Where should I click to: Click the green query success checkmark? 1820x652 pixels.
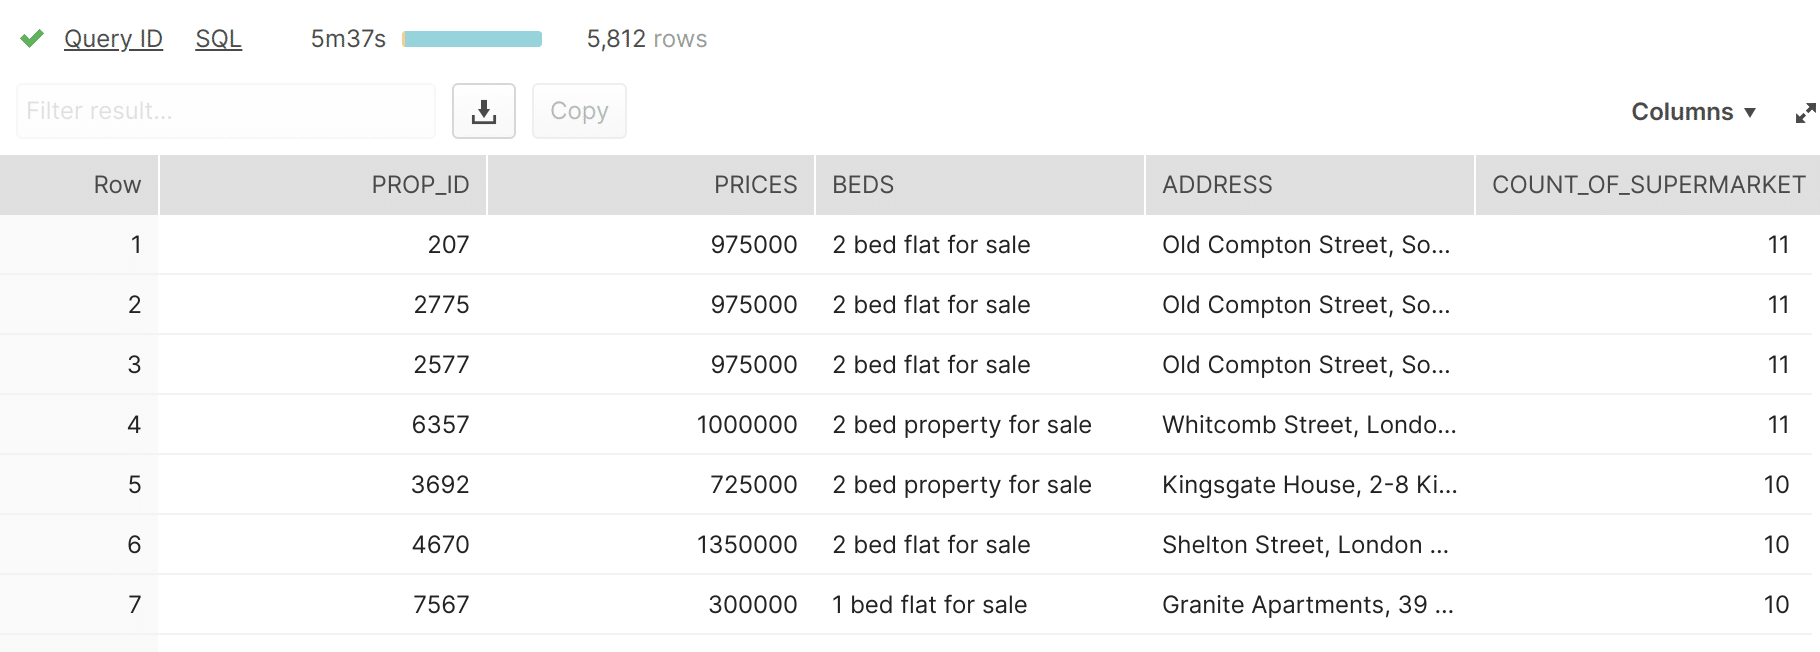[32, 38]
